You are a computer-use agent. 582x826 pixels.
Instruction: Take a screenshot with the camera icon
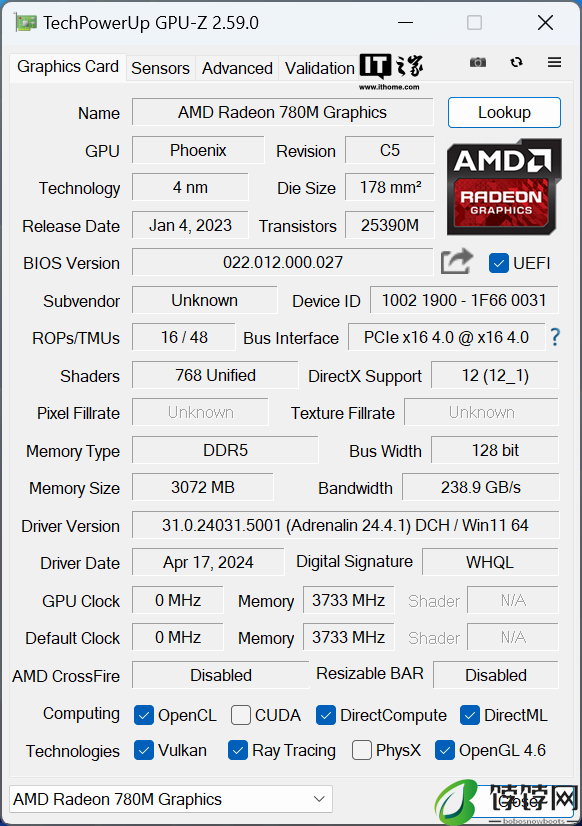click(478, 62)
